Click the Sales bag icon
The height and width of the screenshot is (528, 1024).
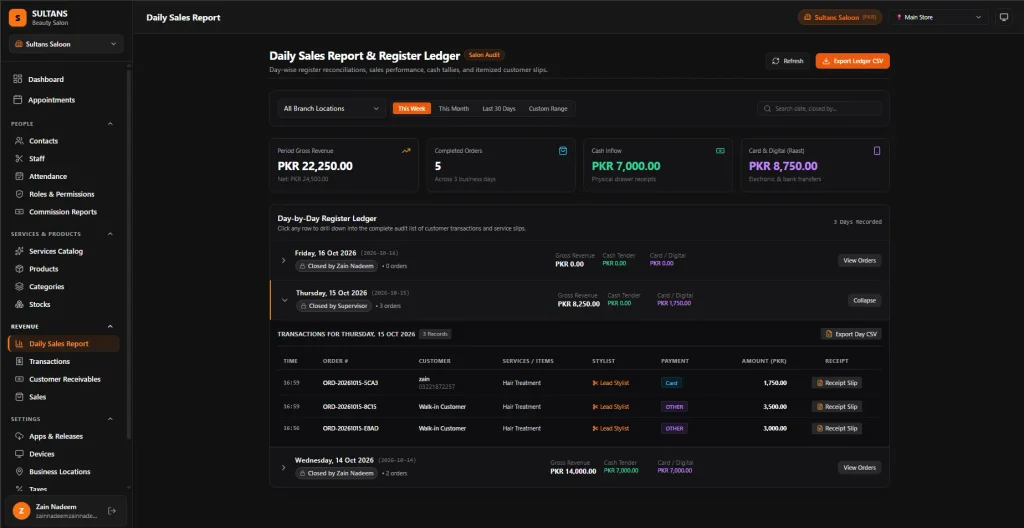[x=18, y=397]
